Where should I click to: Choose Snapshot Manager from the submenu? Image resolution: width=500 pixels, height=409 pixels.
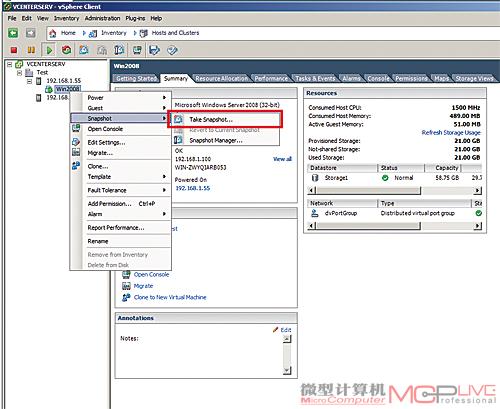click(x=225, y=140)
